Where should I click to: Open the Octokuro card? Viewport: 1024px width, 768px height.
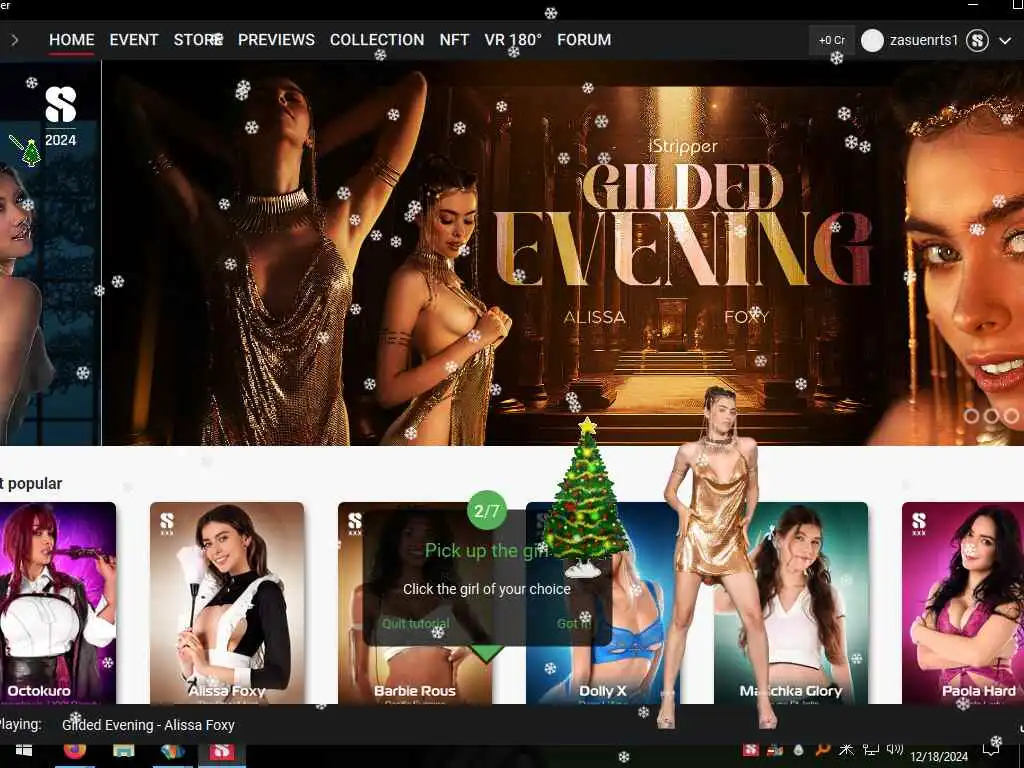[57, 603]
